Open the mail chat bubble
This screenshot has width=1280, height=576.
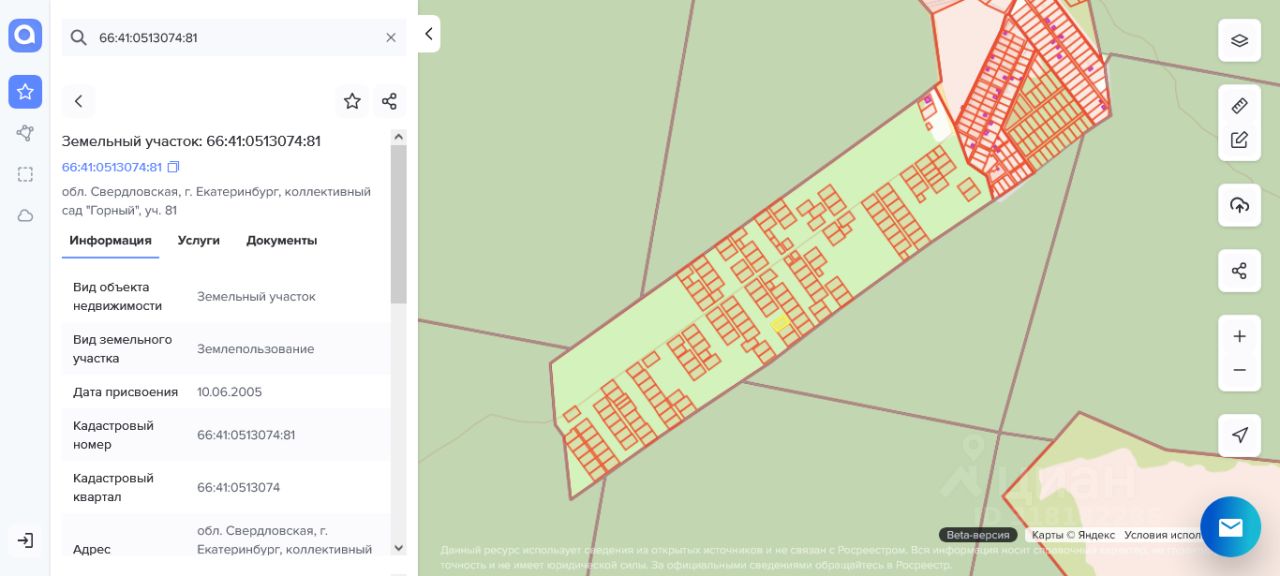1230,527
